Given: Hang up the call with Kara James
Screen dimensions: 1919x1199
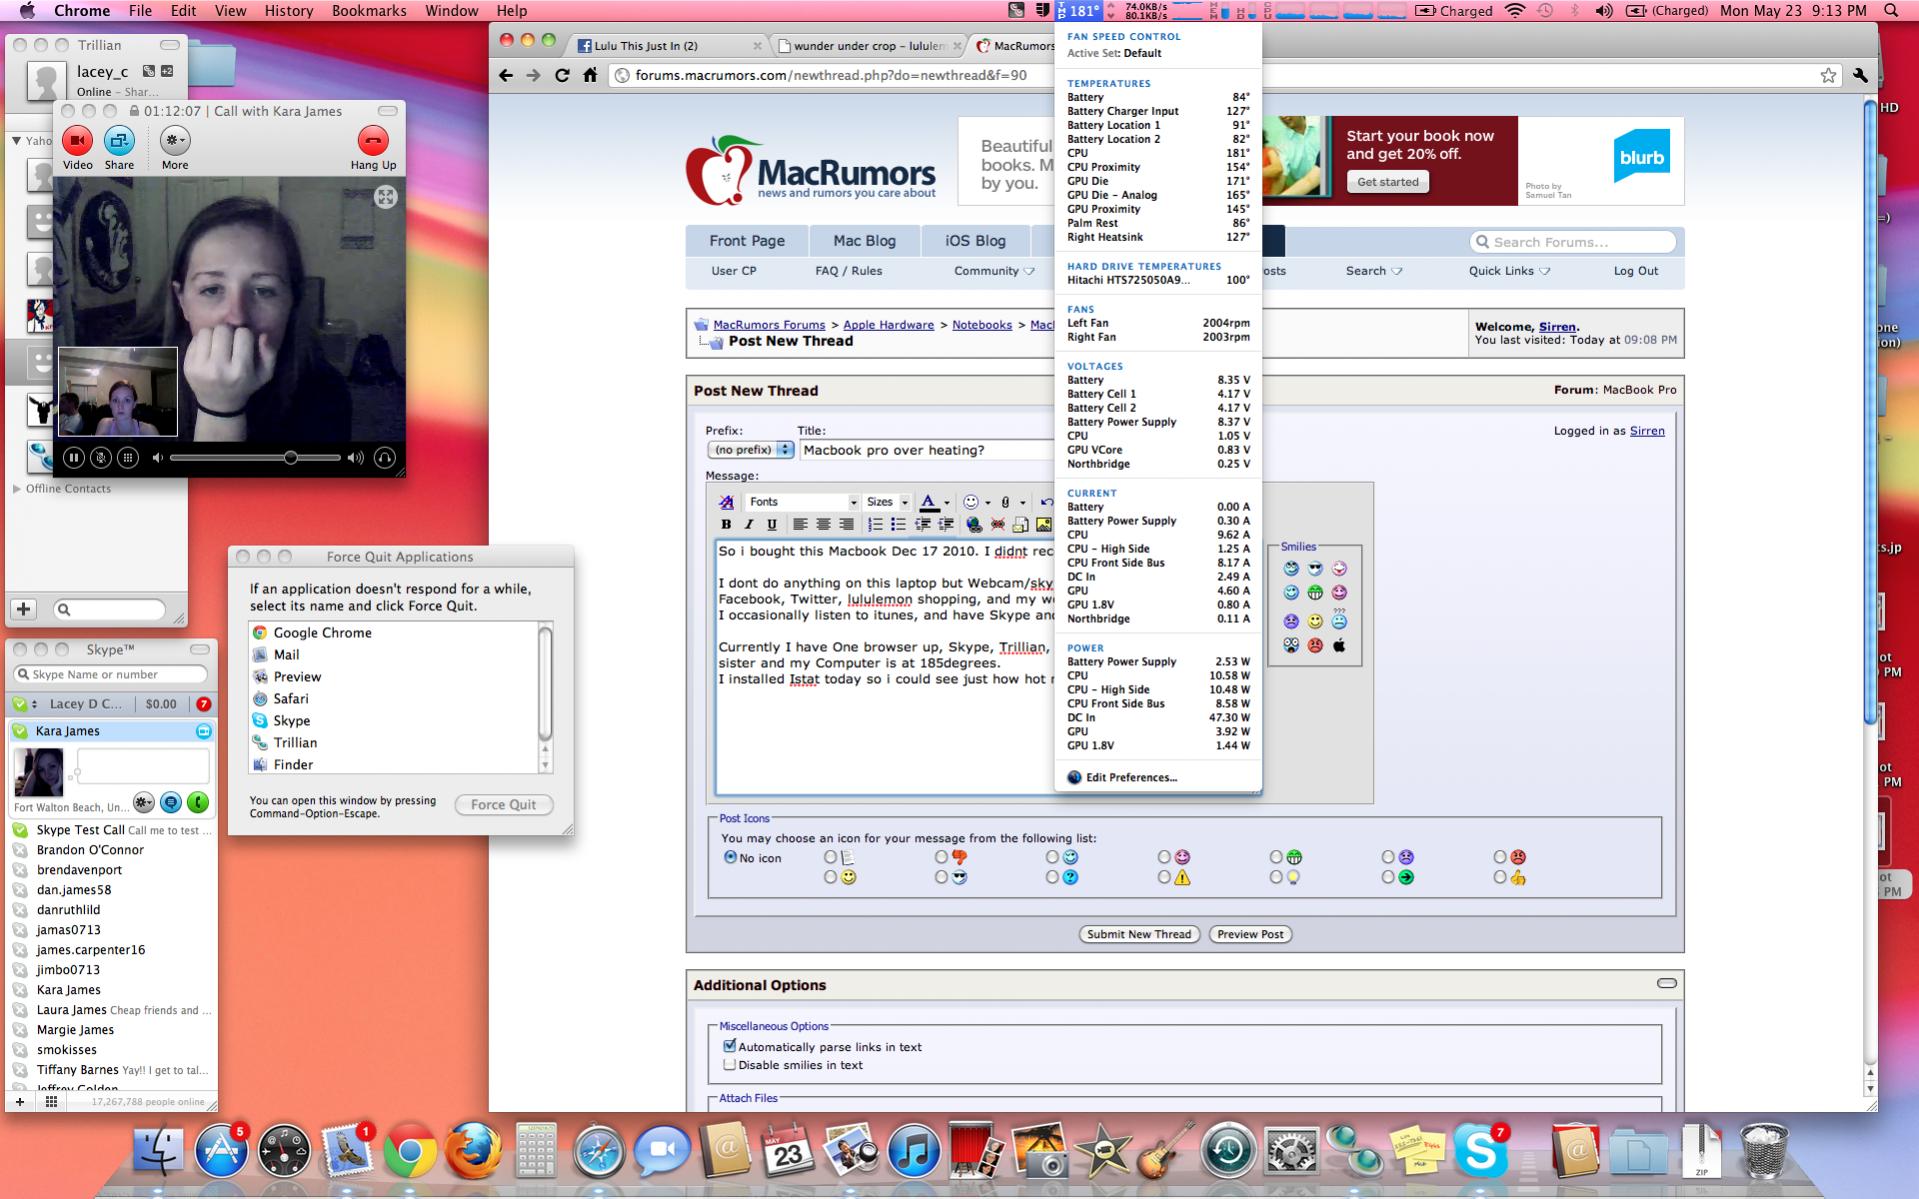Looking at the screenshot, I should [x=373, y=141].
